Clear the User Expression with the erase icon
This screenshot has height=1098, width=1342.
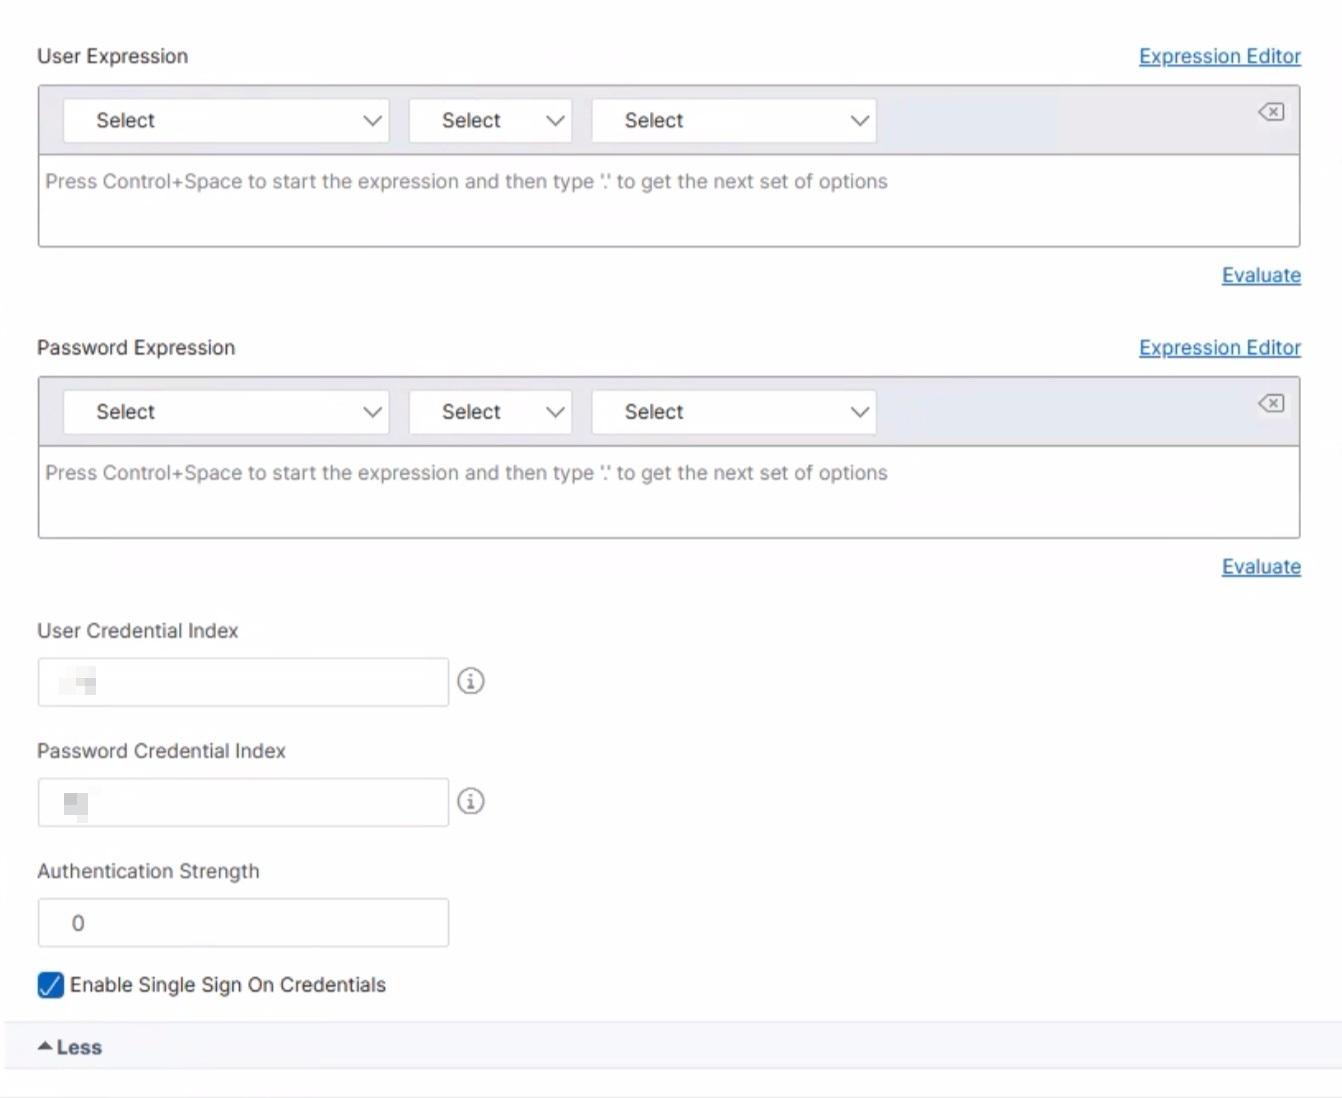[1271, 112]
